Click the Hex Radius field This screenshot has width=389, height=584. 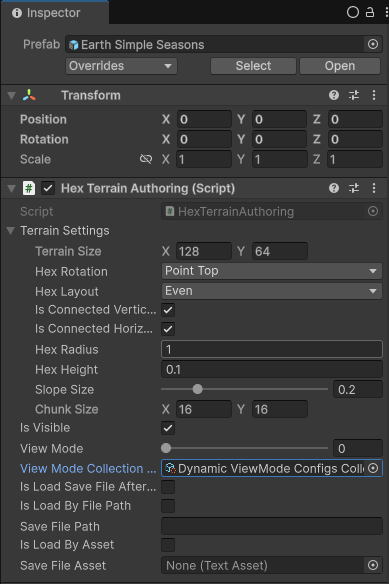pos(272,349)
